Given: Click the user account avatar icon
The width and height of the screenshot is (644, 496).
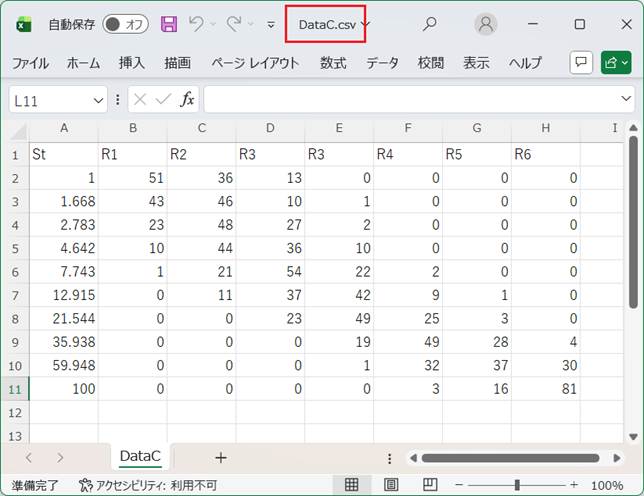Looking at the screenshot, I should pos(486,24).
